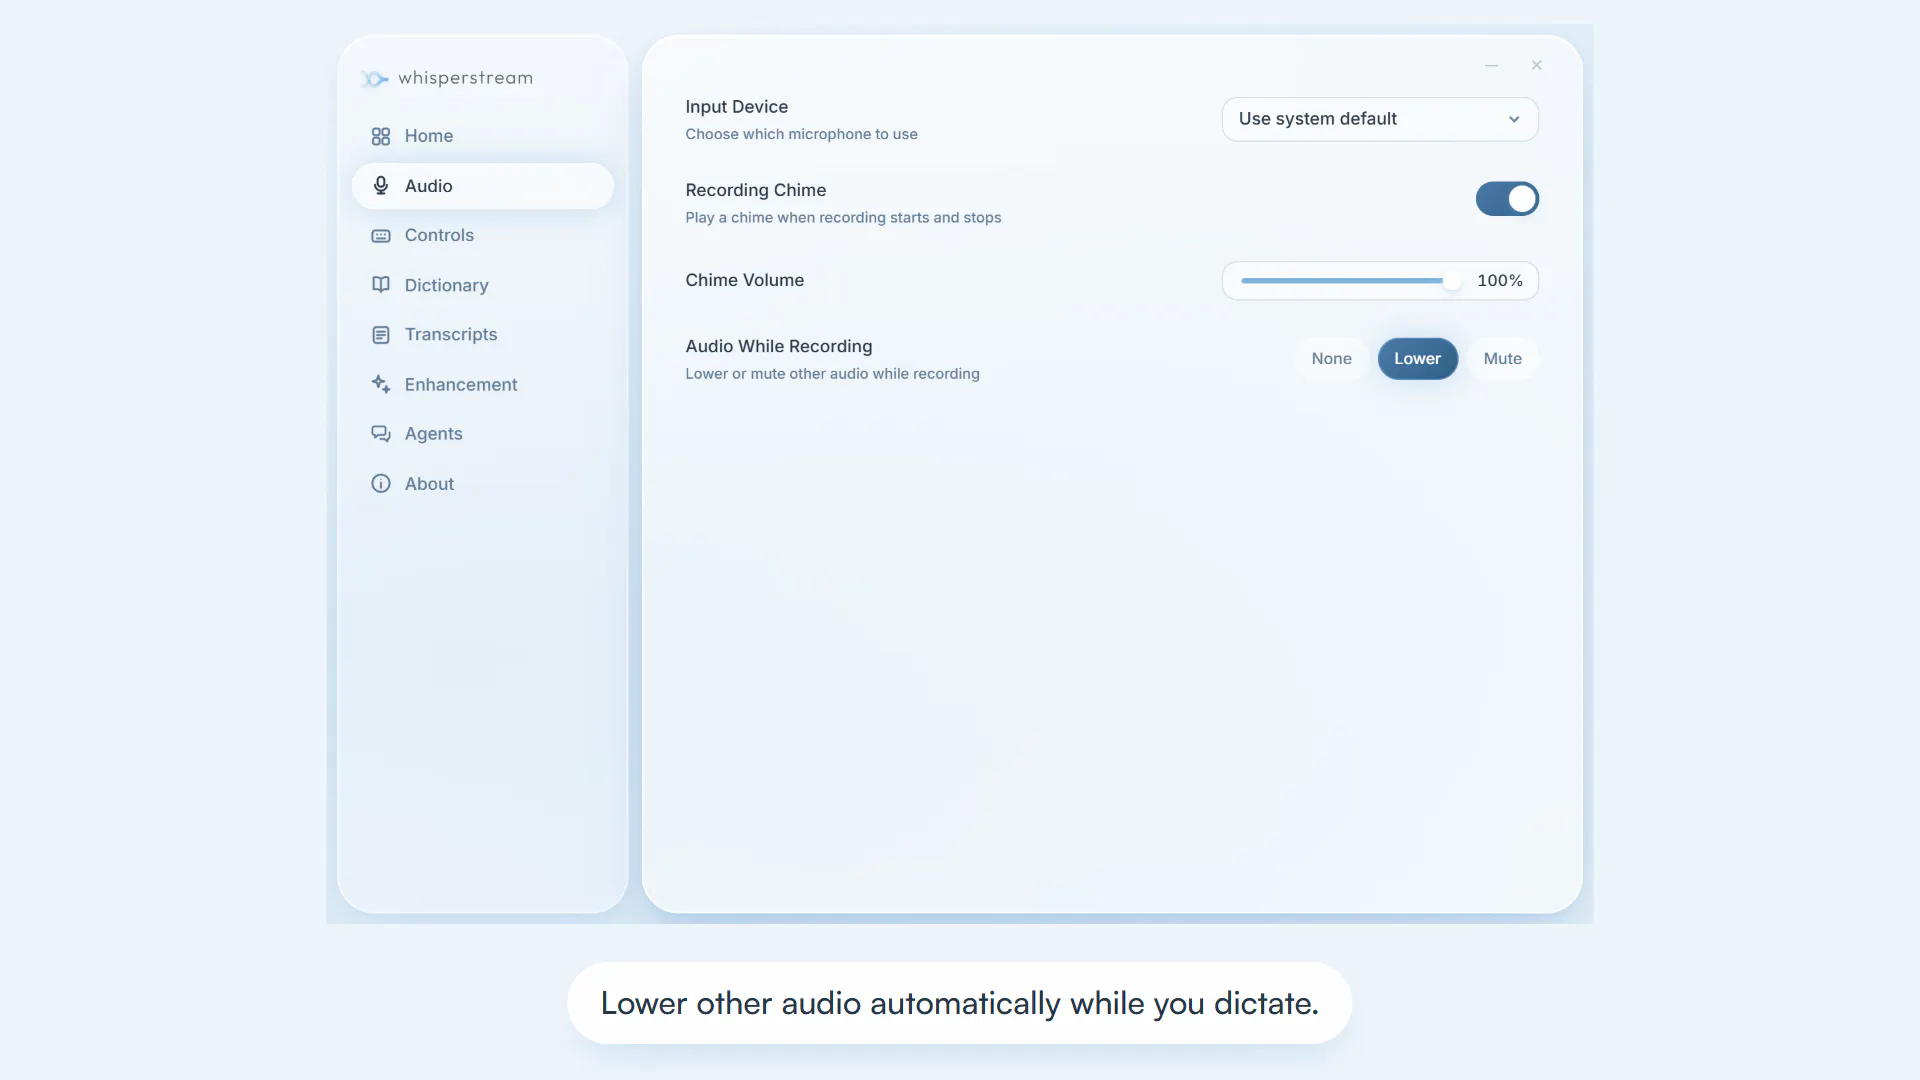Choose Lower for Audio While Recording
1920x1080 pixels.
(1417, 359)
